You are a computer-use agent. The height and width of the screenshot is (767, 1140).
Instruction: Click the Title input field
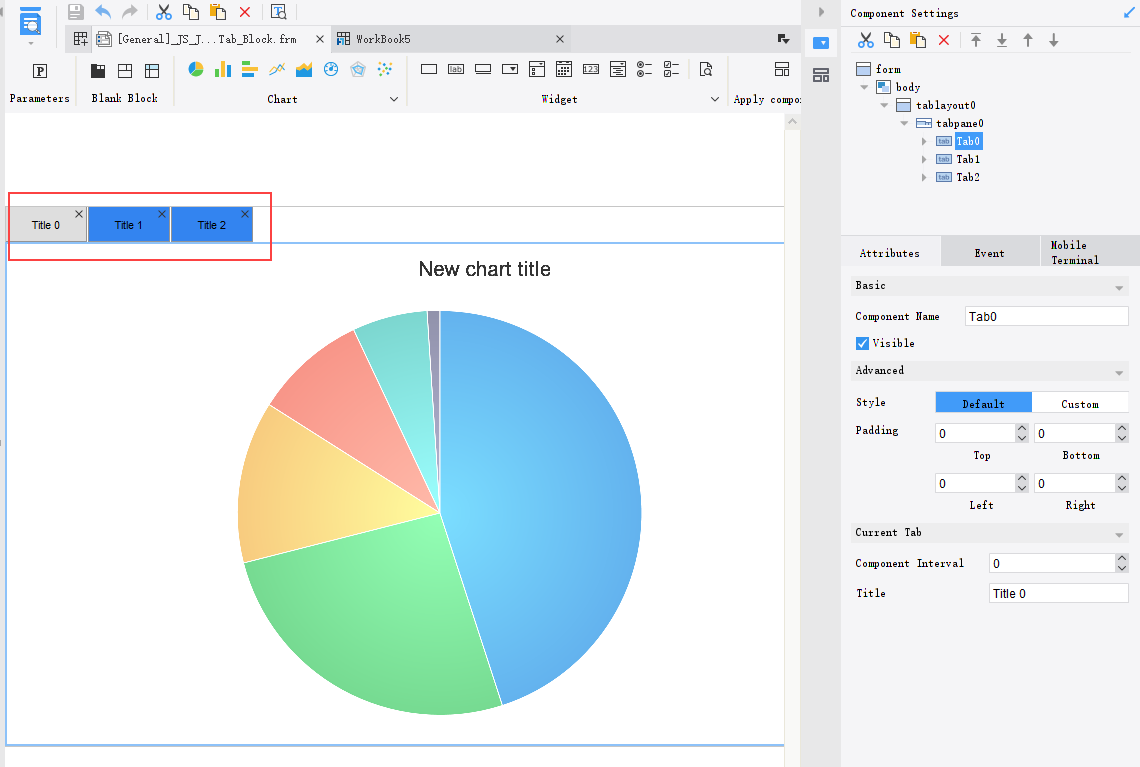[1058, 593]
